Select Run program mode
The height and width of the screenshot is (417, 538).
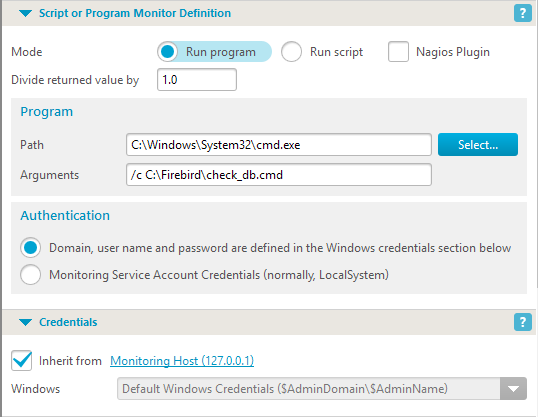168,52
